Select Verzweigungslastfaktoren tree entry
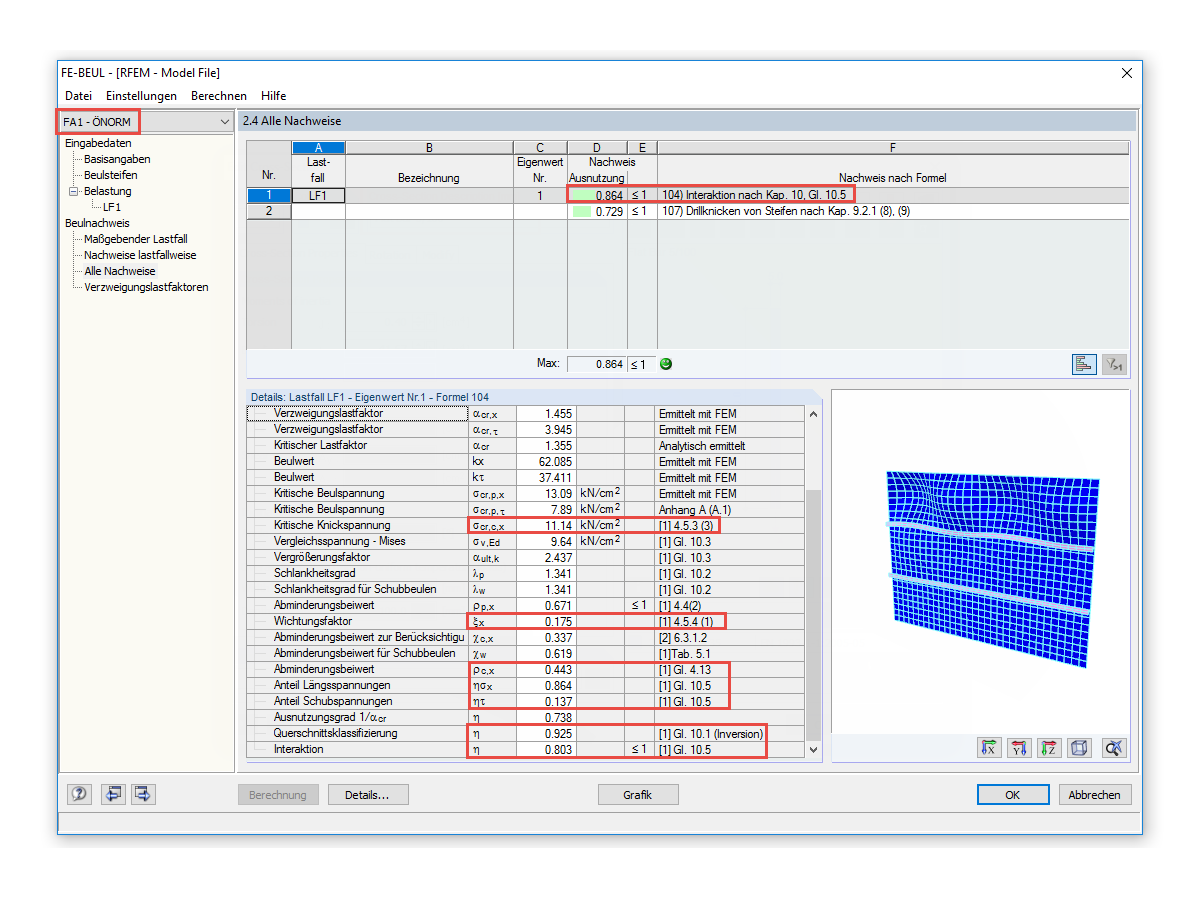Screen dimensions: 1200x900 click(x=146, y=287)
